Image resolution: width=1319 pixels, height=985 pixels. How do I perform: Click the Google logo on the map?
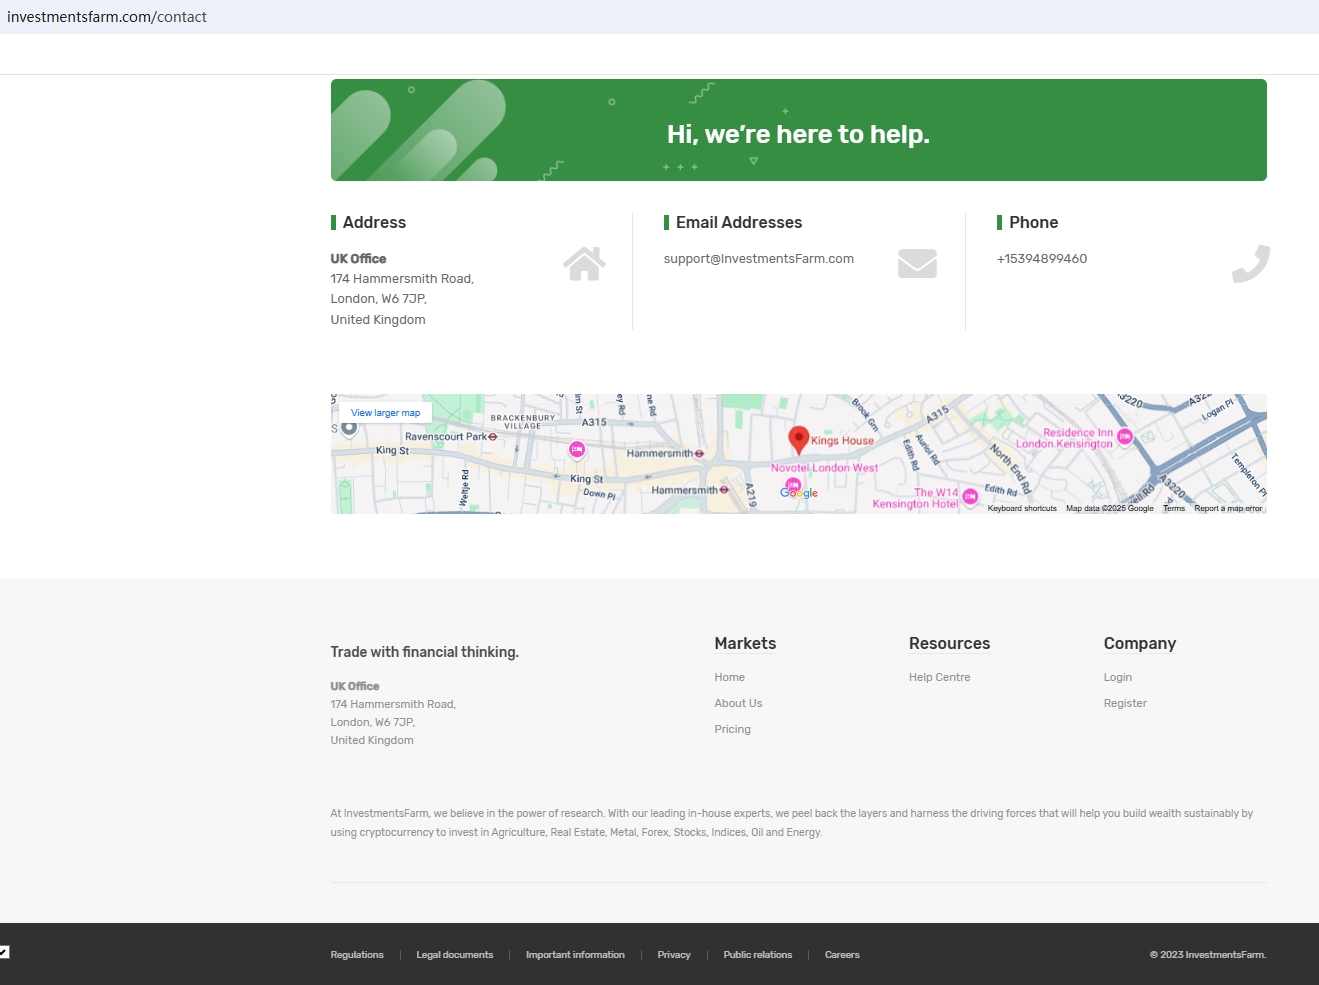tap(799, 493)
